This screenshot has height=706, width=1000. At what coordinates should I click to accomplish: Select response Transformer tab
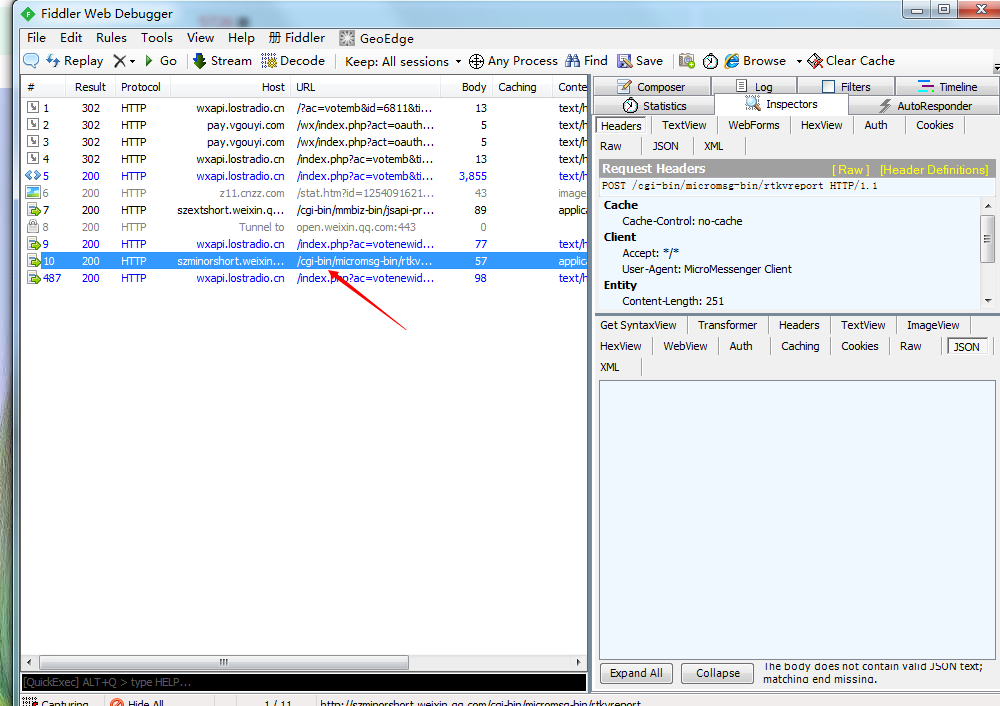coord(727,325)
